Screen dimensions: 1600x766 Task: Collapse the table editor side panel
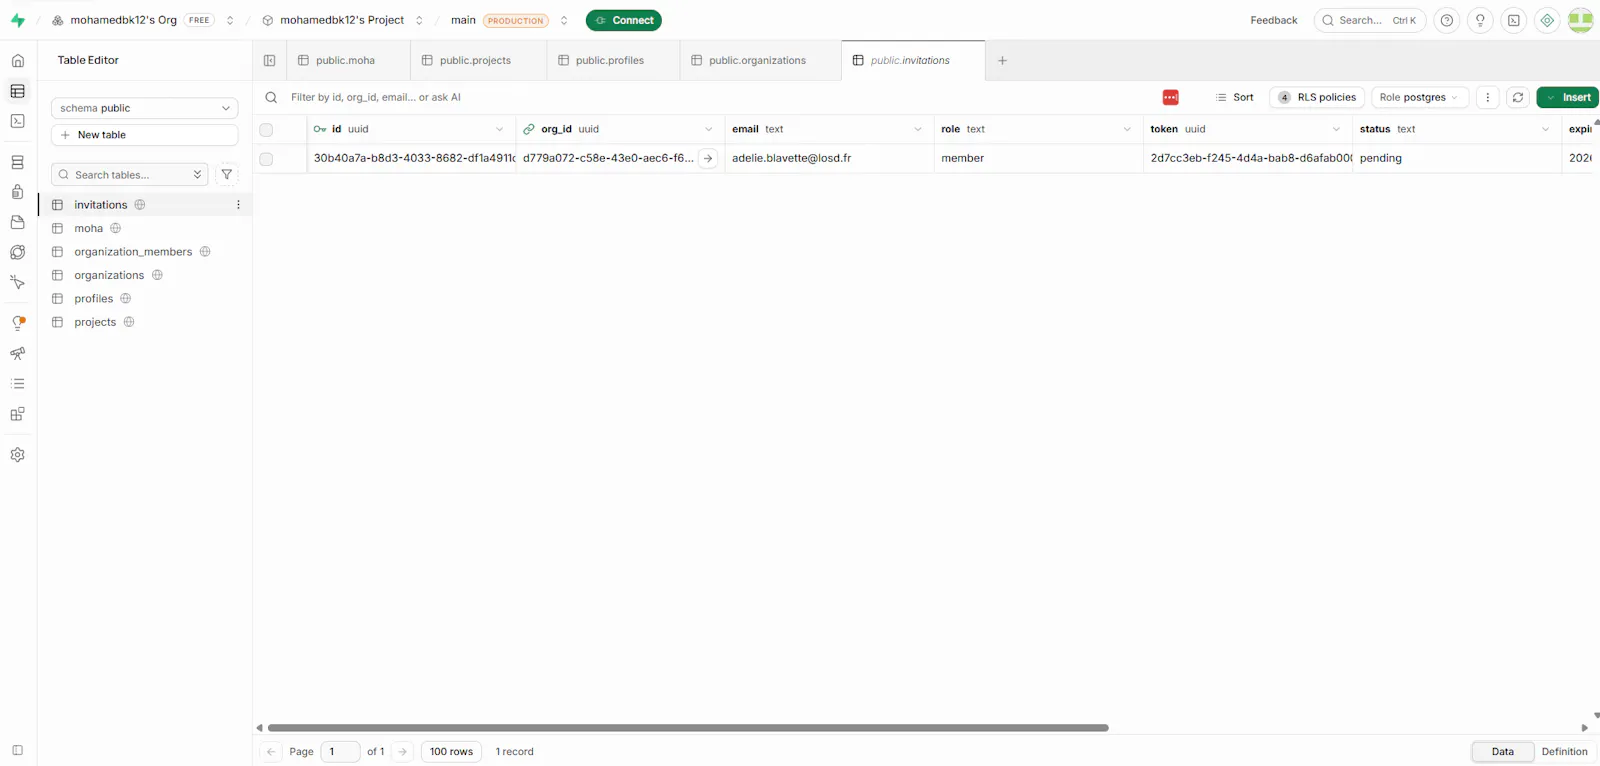pos(270,60)
